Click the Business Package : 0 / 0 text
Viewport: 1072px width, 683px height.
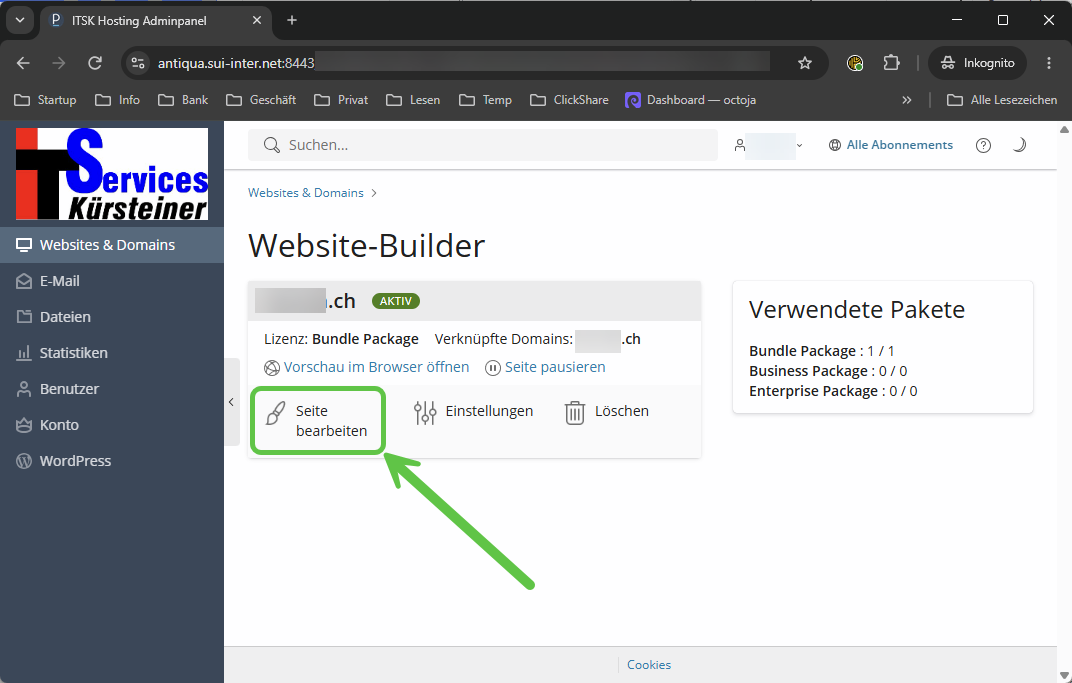pos(828,371)
